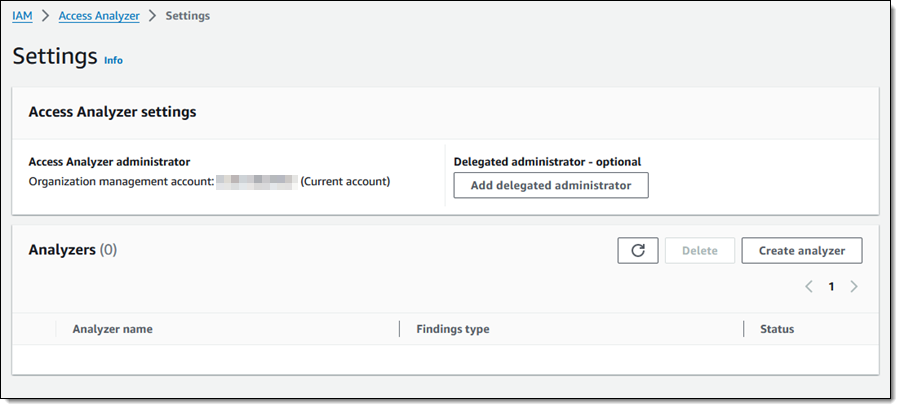Click the Analyzers (0) heading
The image size is (901, 409).
pyautogui.click(x=73, y=250)
